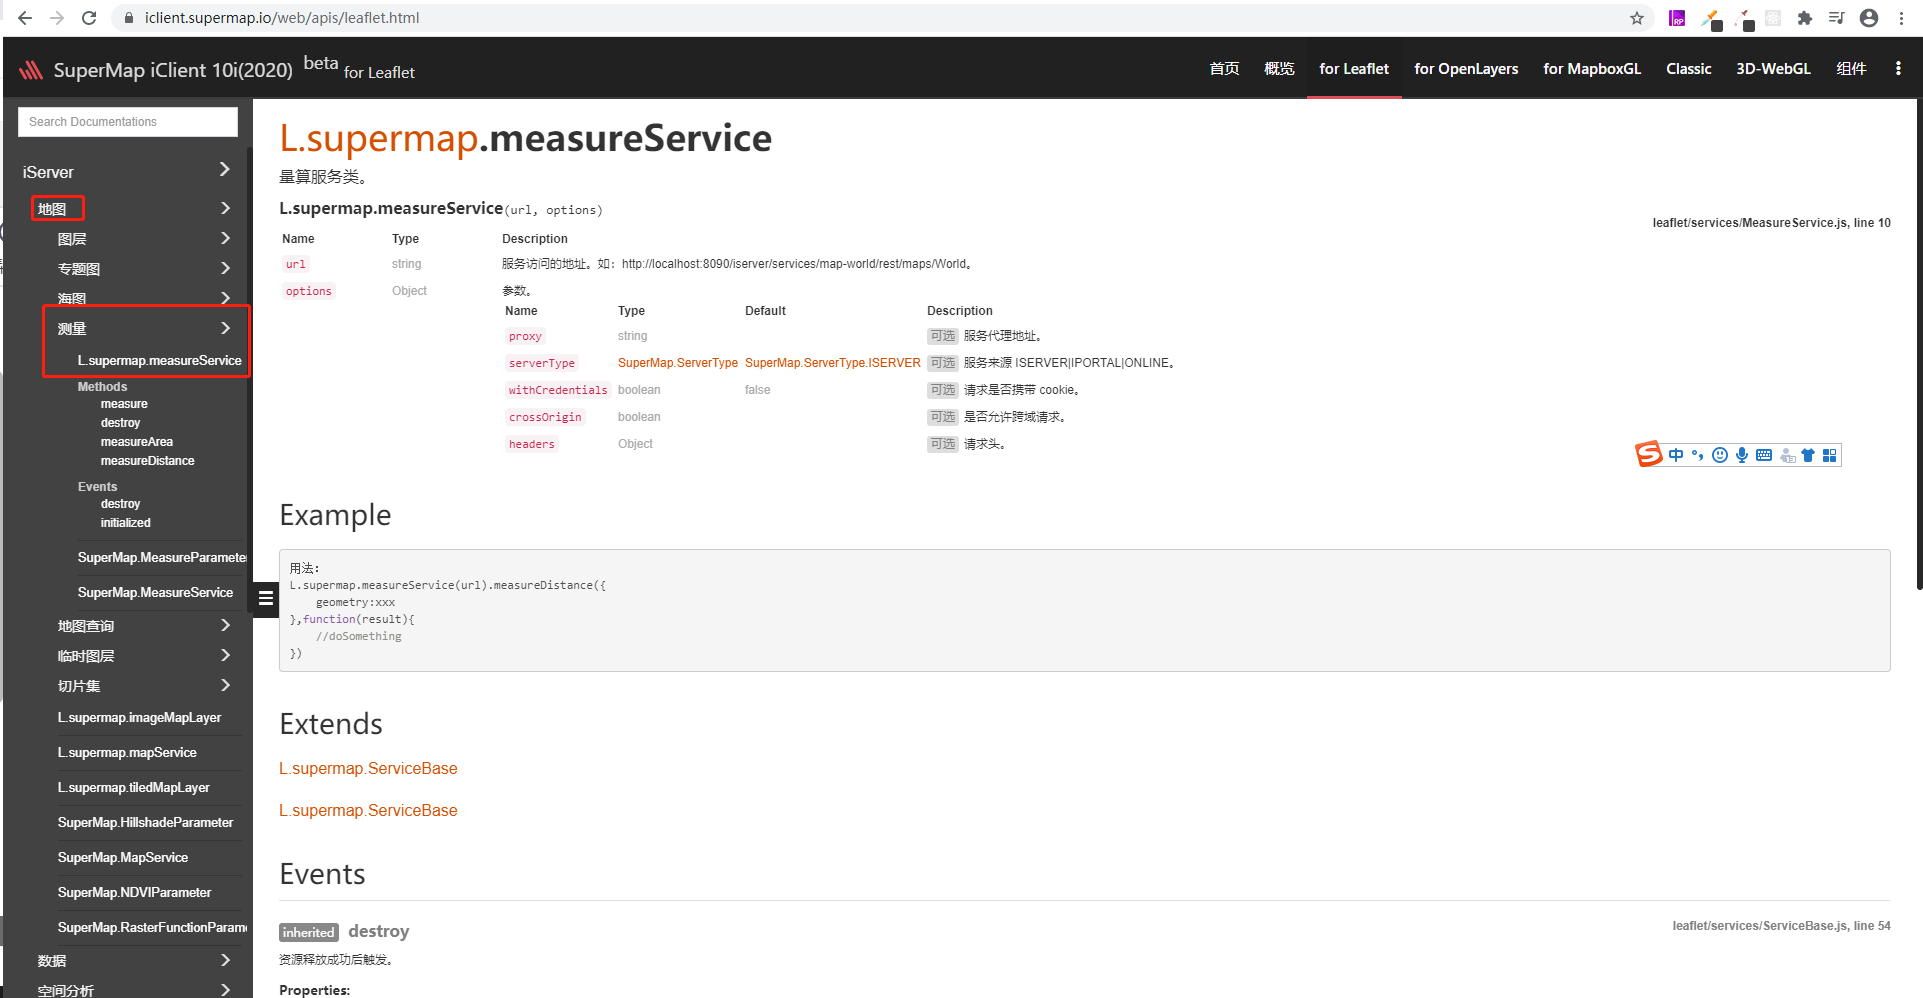Image resolution: width=1923 pixels, height=998 pixels.
Task: Toggle Sogou input to English mode
Action: [x=1676, y=455]
